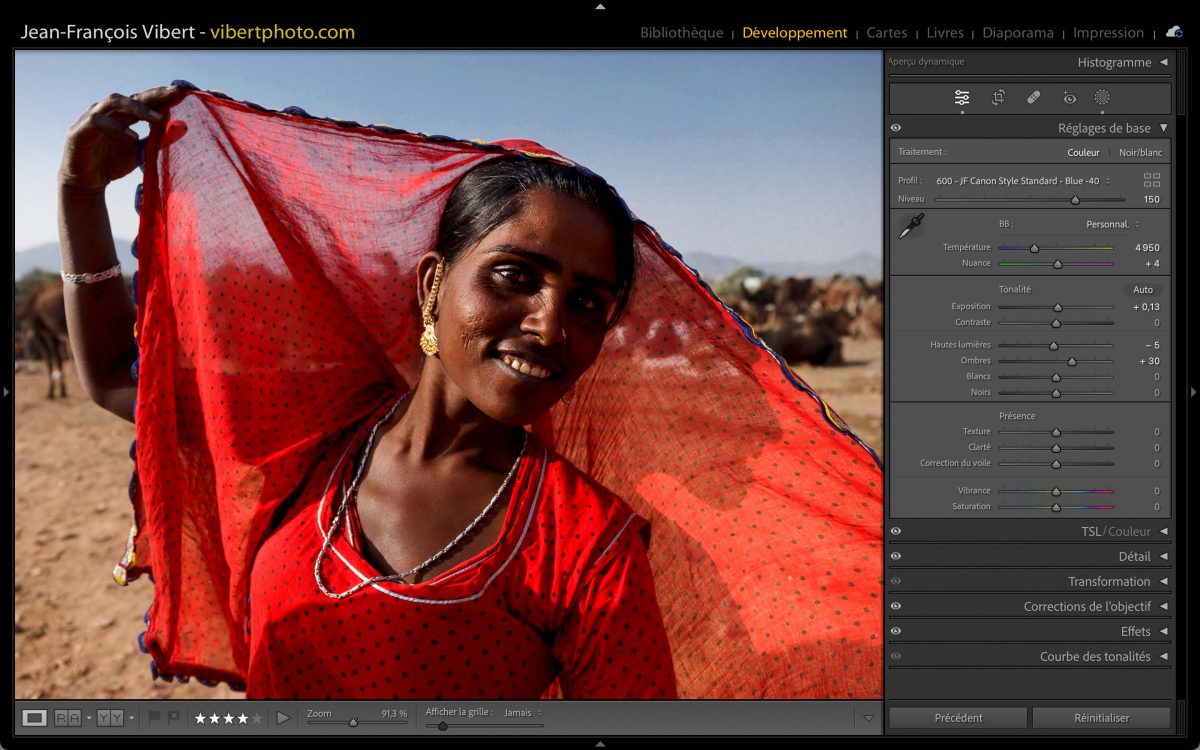Open the BB white balance preset dropdown
The height and width of the screenshot is (750, 1200).
(x=1111, y=224)
